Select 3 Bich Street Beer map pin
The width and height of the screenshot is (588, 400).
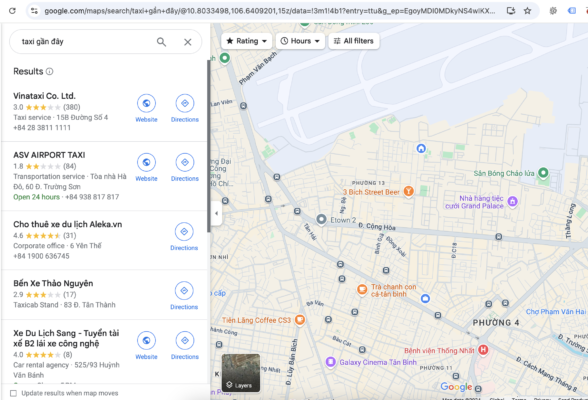pos(408,191)
